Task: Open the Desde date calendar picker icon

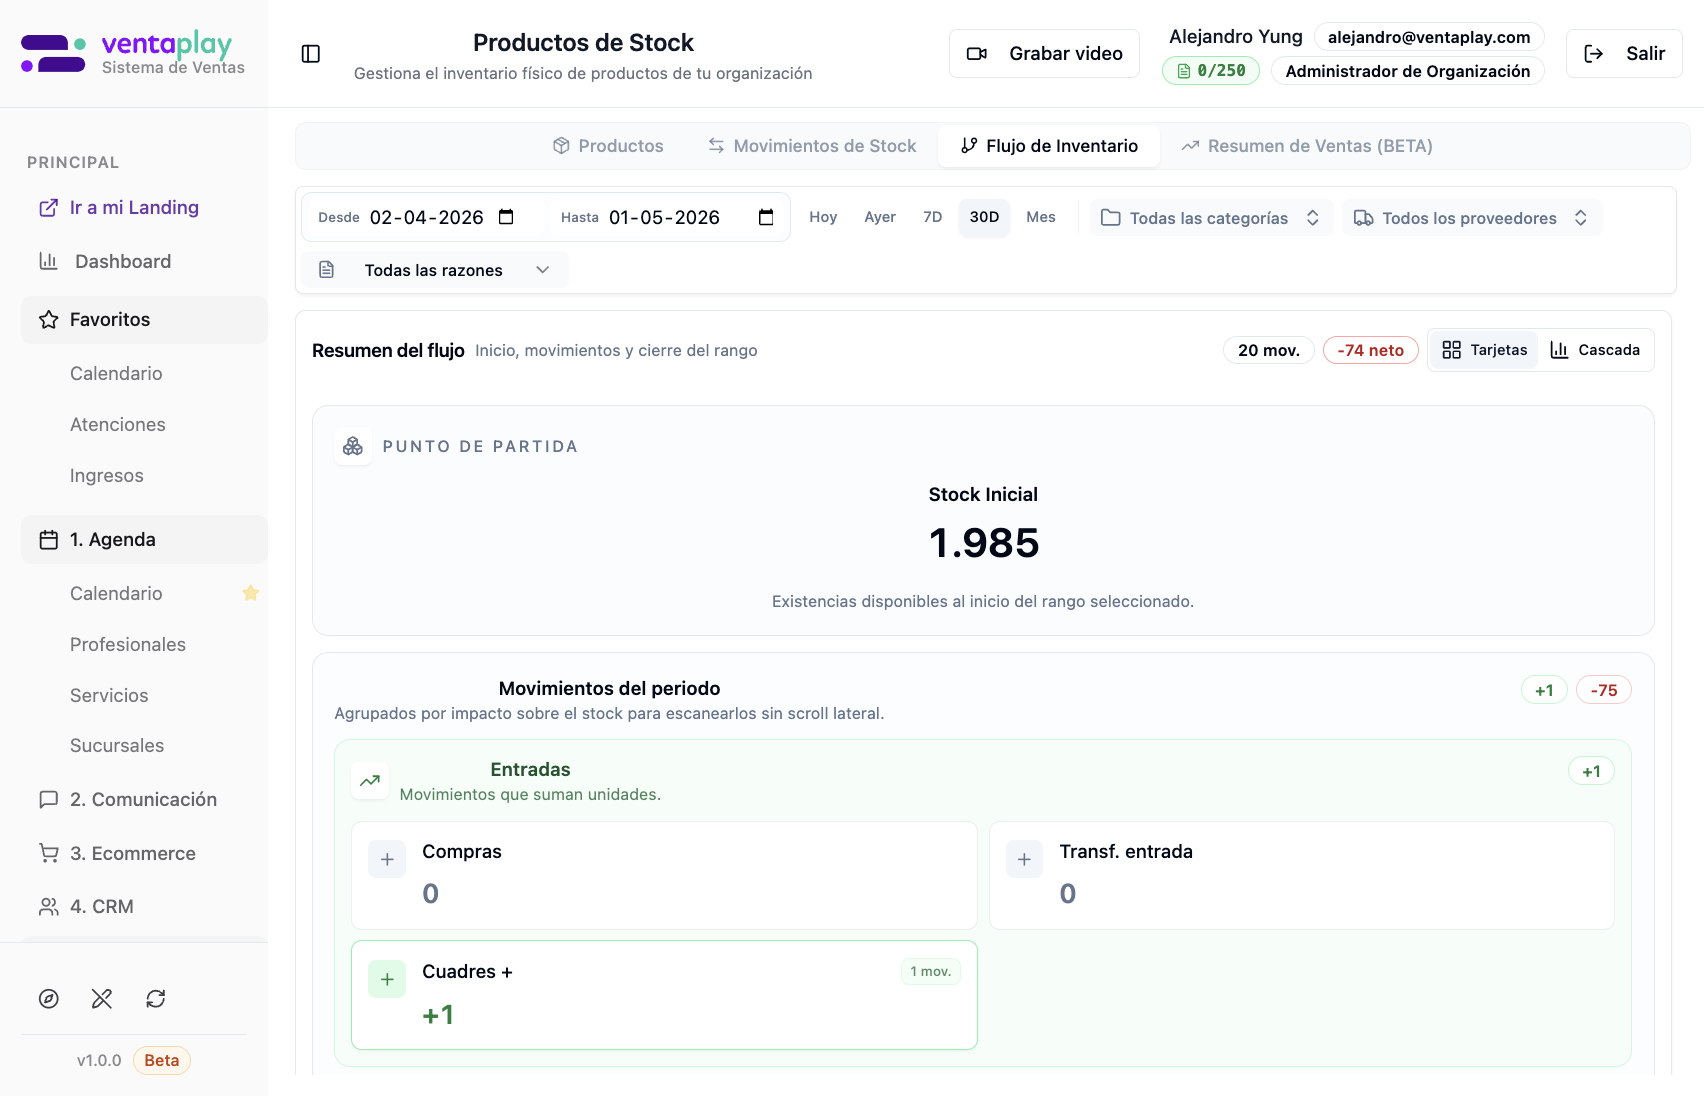Action: (x=506, y=217)
